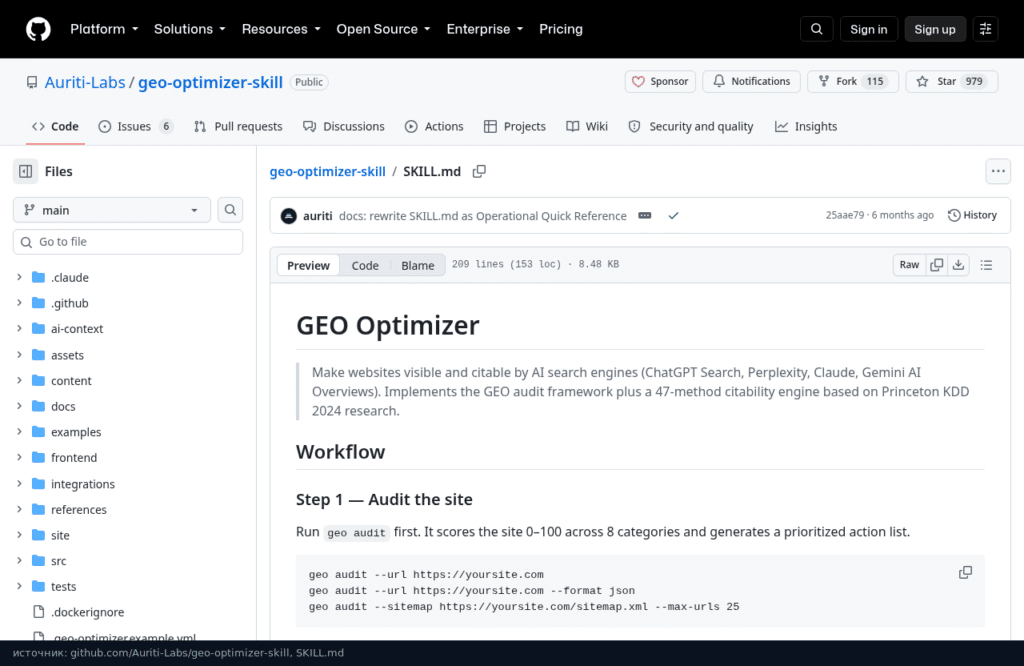Screen dimensions: 1024x666
Task: Search files using the magnifier button beside main
Action: (x=230, y=210)
